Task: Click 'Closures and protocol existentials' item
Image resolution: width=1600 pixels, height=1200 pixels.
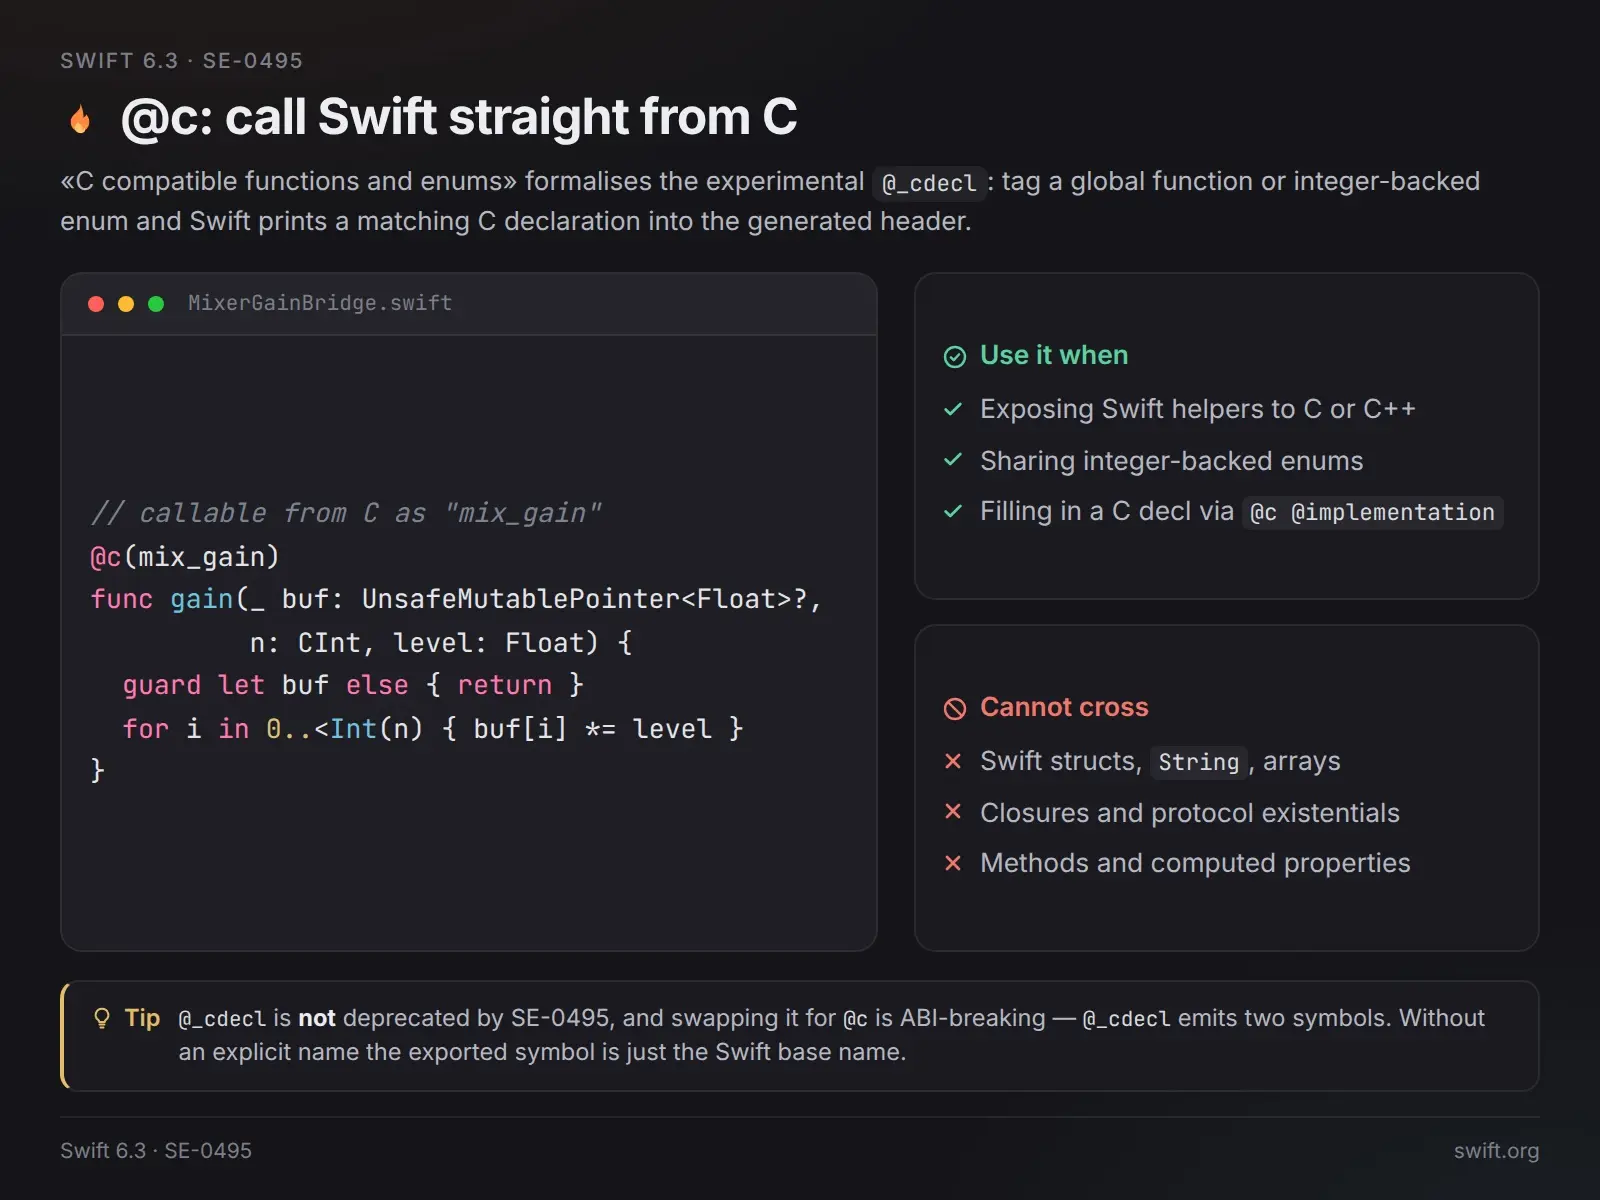Action: [x=1190, y=813]
